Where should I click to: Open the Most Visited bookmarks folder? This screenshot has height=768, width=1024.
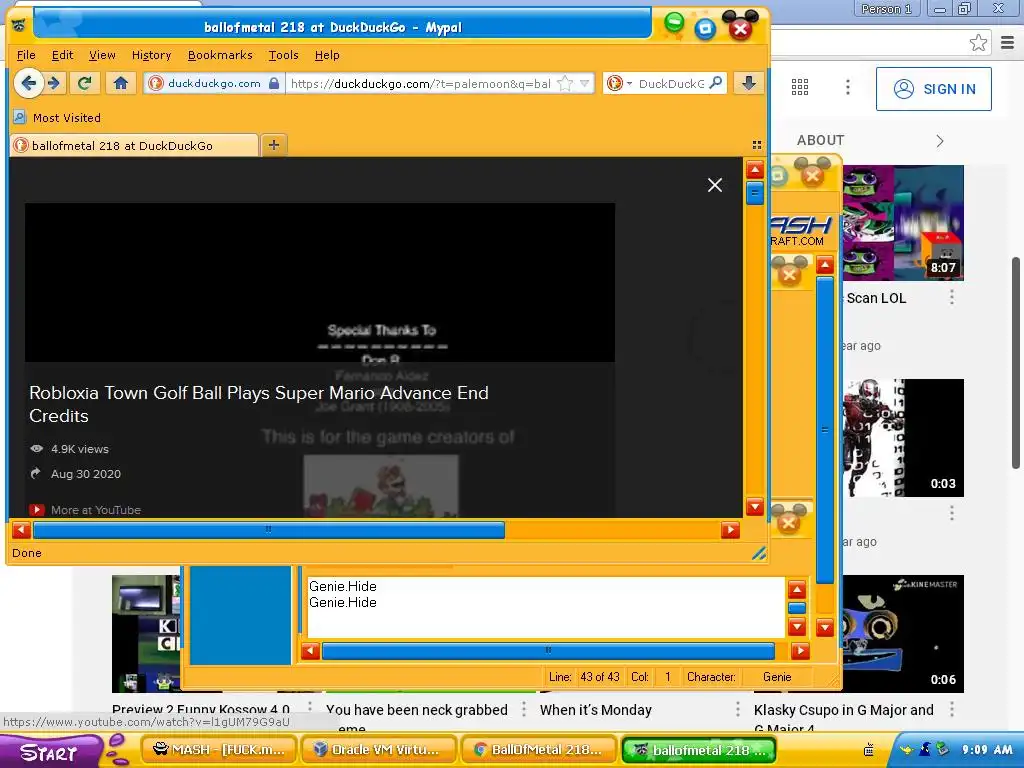57,118
